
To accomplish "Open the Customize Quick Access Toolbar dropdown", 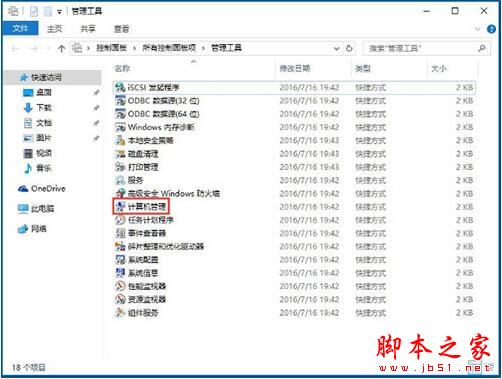I will pos(59,12).
